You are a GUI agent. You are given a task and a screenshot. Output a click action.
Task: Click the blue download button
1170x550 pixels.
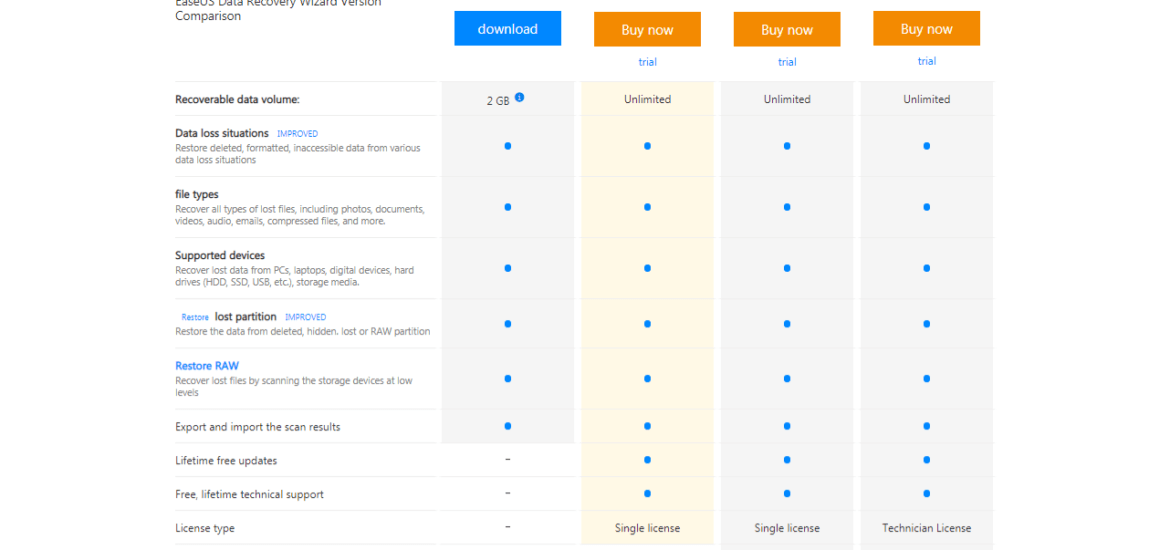coord(507,28)
